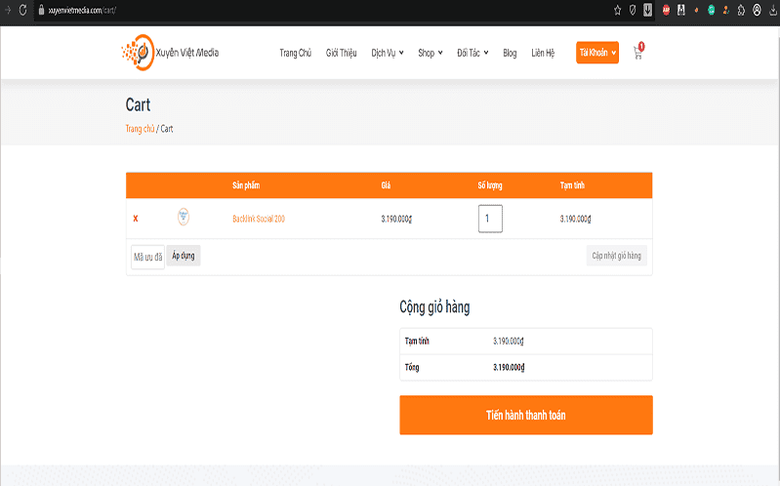Click the orange flame extension icon
This screenshot has width=780, height=486.
click(x=696, y=10)
